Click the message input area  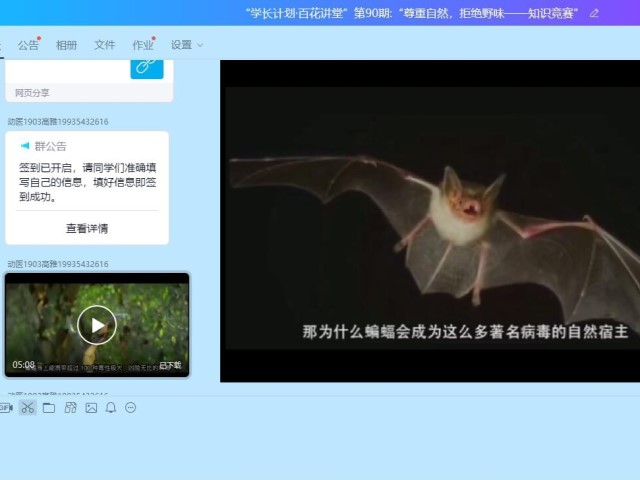coord(320,449)
